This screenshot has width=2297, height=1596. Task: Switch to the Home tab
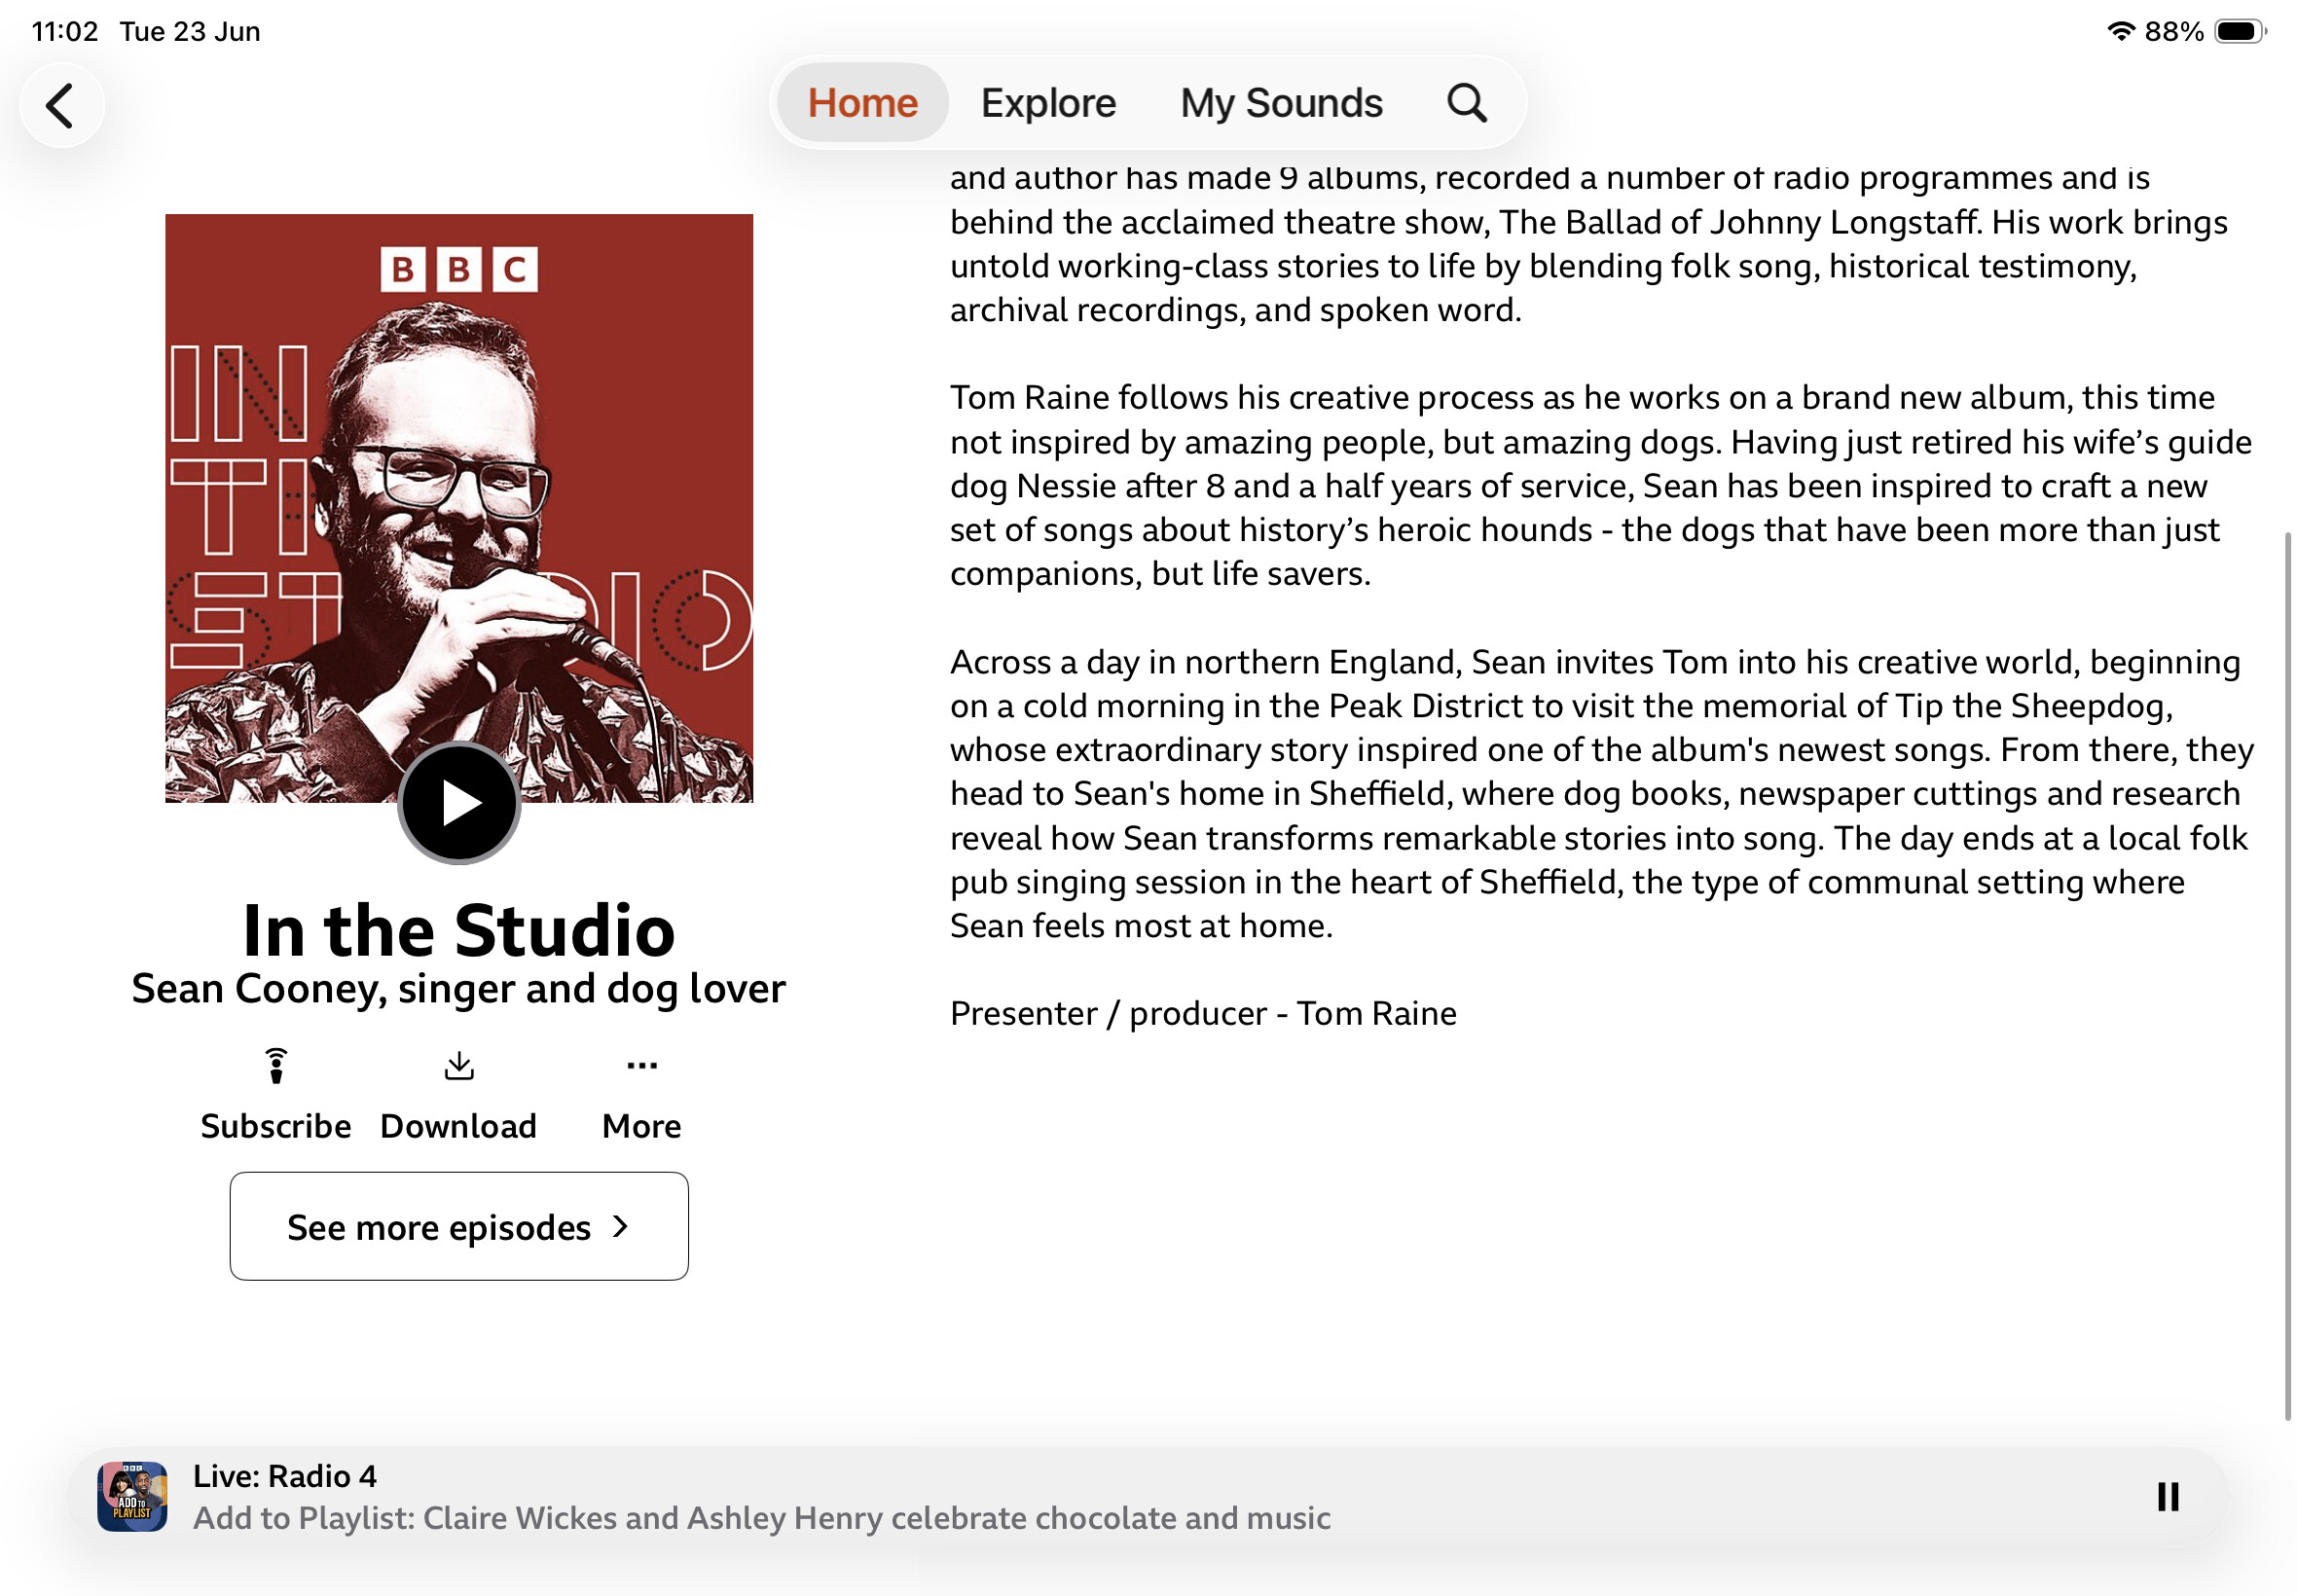862,103
